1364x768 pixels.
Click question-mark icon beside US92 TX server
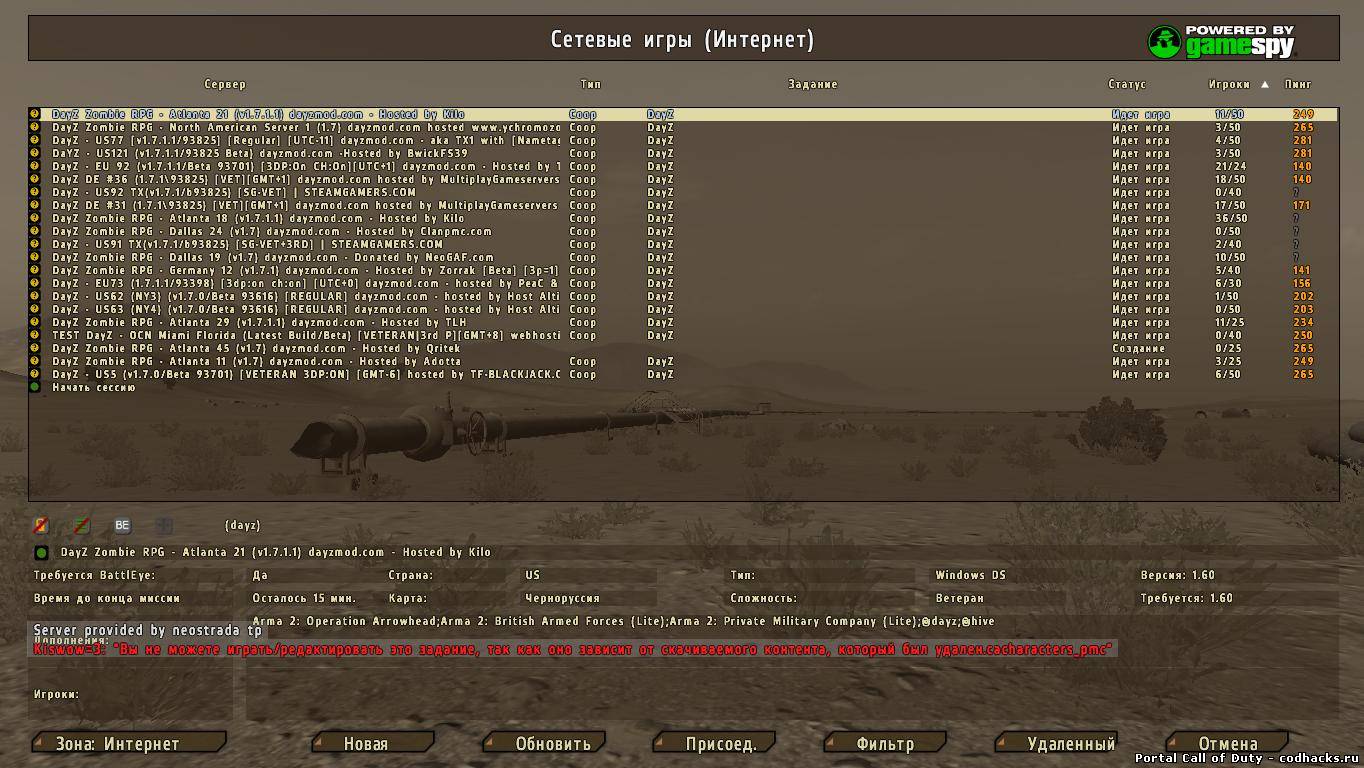click(35, 193)
